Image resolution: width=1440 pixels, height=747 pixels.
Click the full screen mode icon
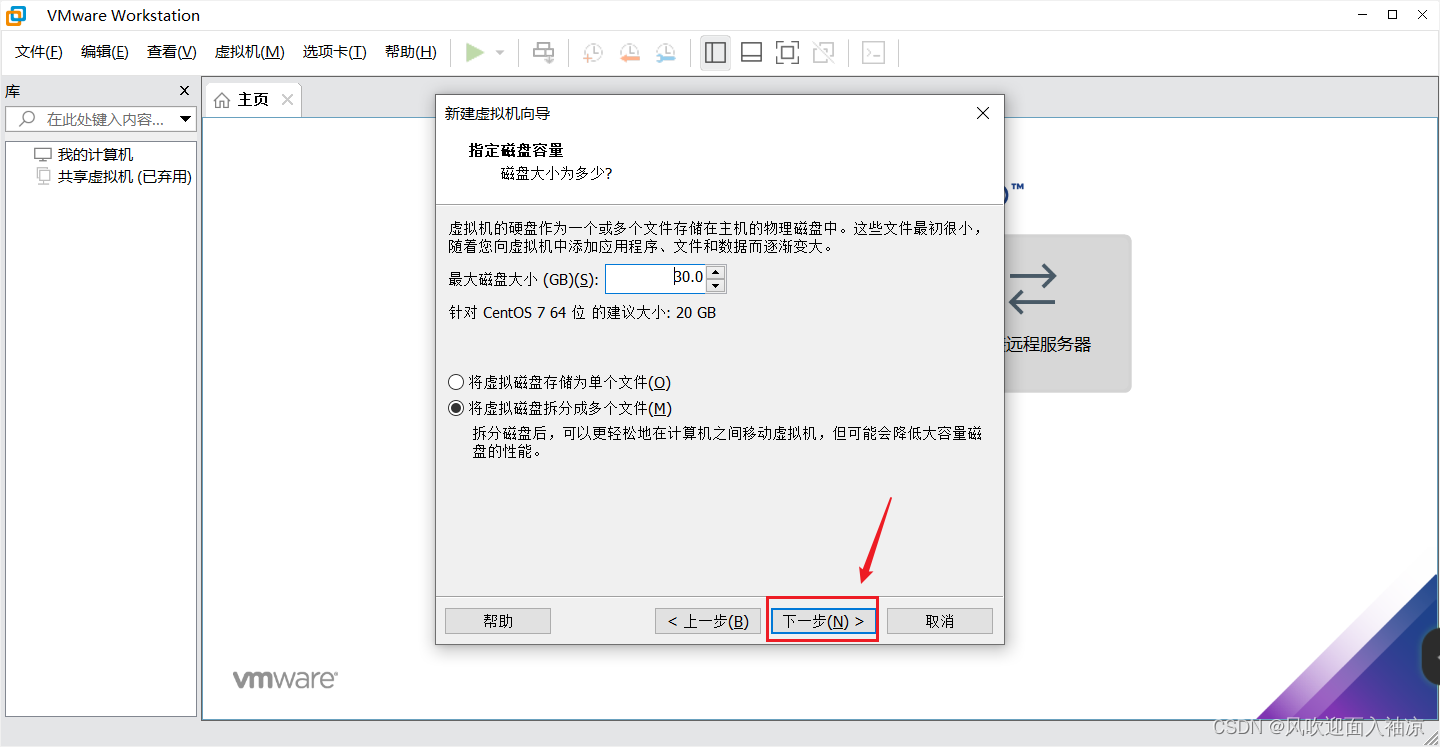(788, 53)
